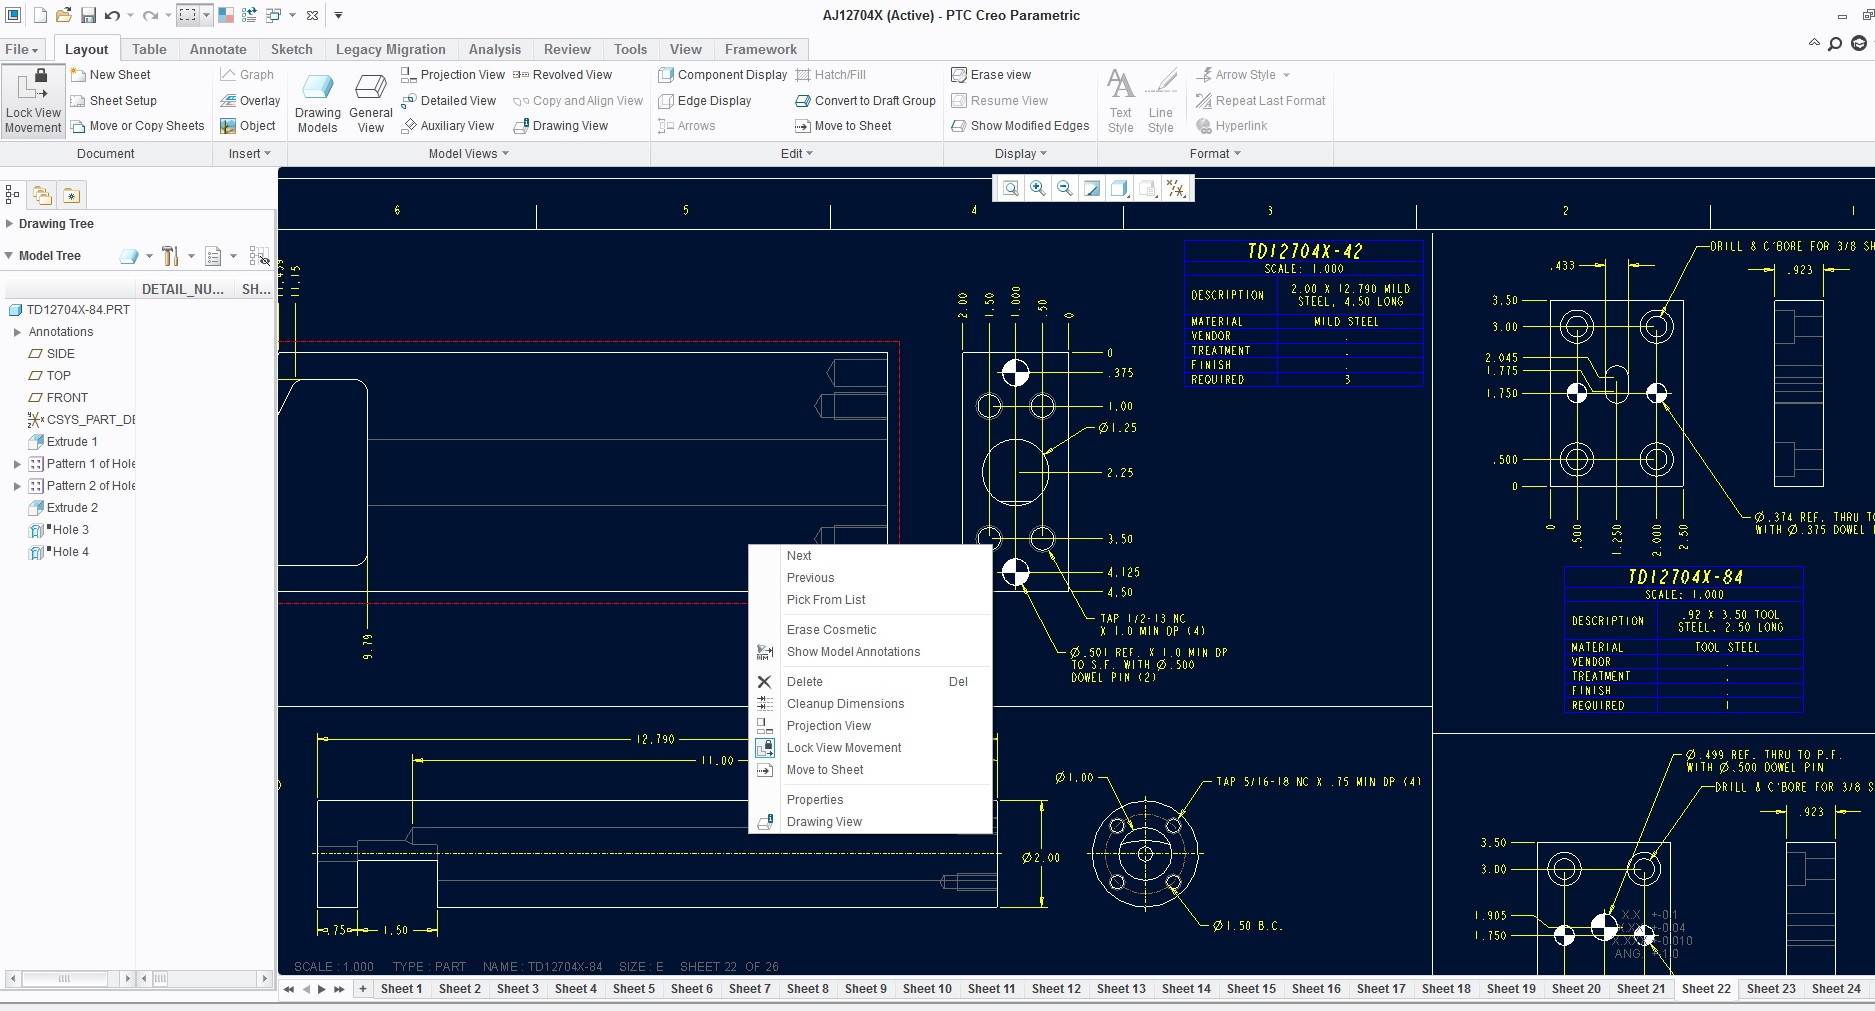Open datum display filters icon
The height and width of the screenshot is (1011, 1875).
pyautogui.click(x=1176, y=188)
